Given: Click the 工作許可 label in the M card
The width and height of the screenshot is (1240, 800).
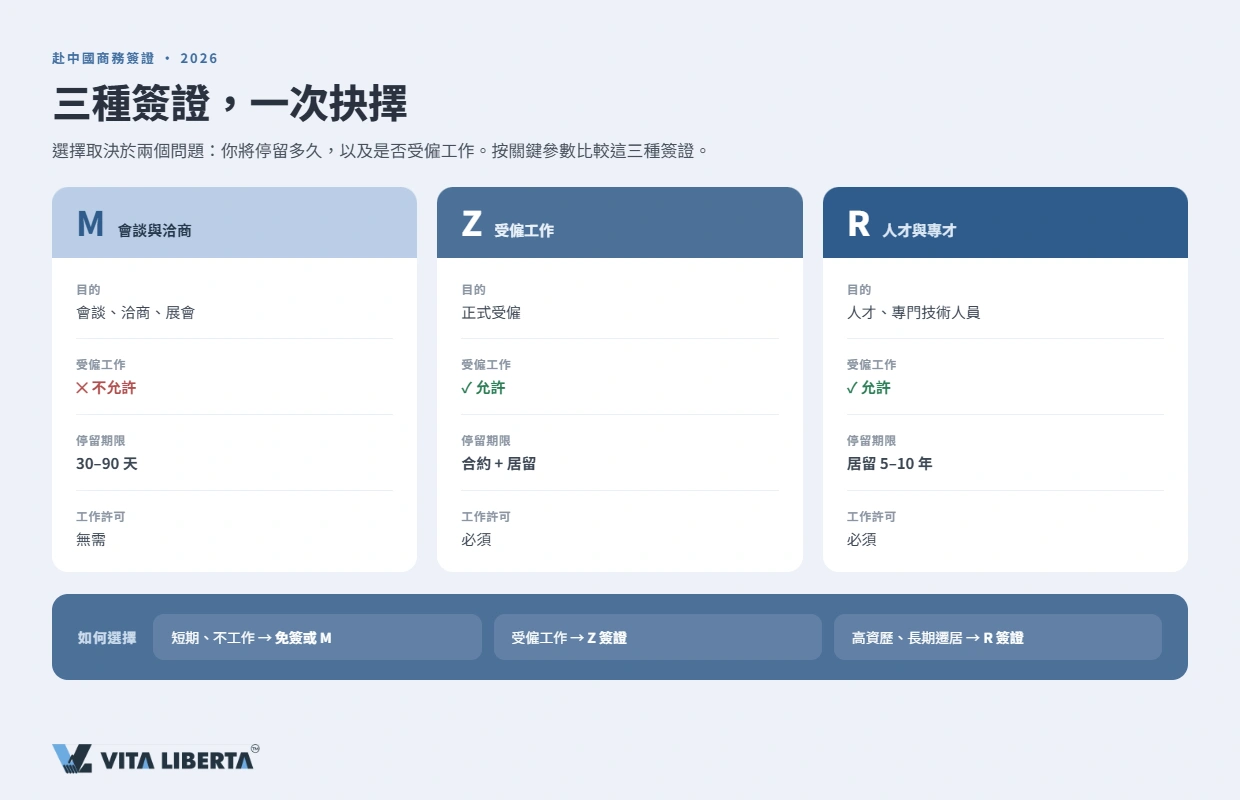Looking at the screenshot, I should tap(101, 517).
